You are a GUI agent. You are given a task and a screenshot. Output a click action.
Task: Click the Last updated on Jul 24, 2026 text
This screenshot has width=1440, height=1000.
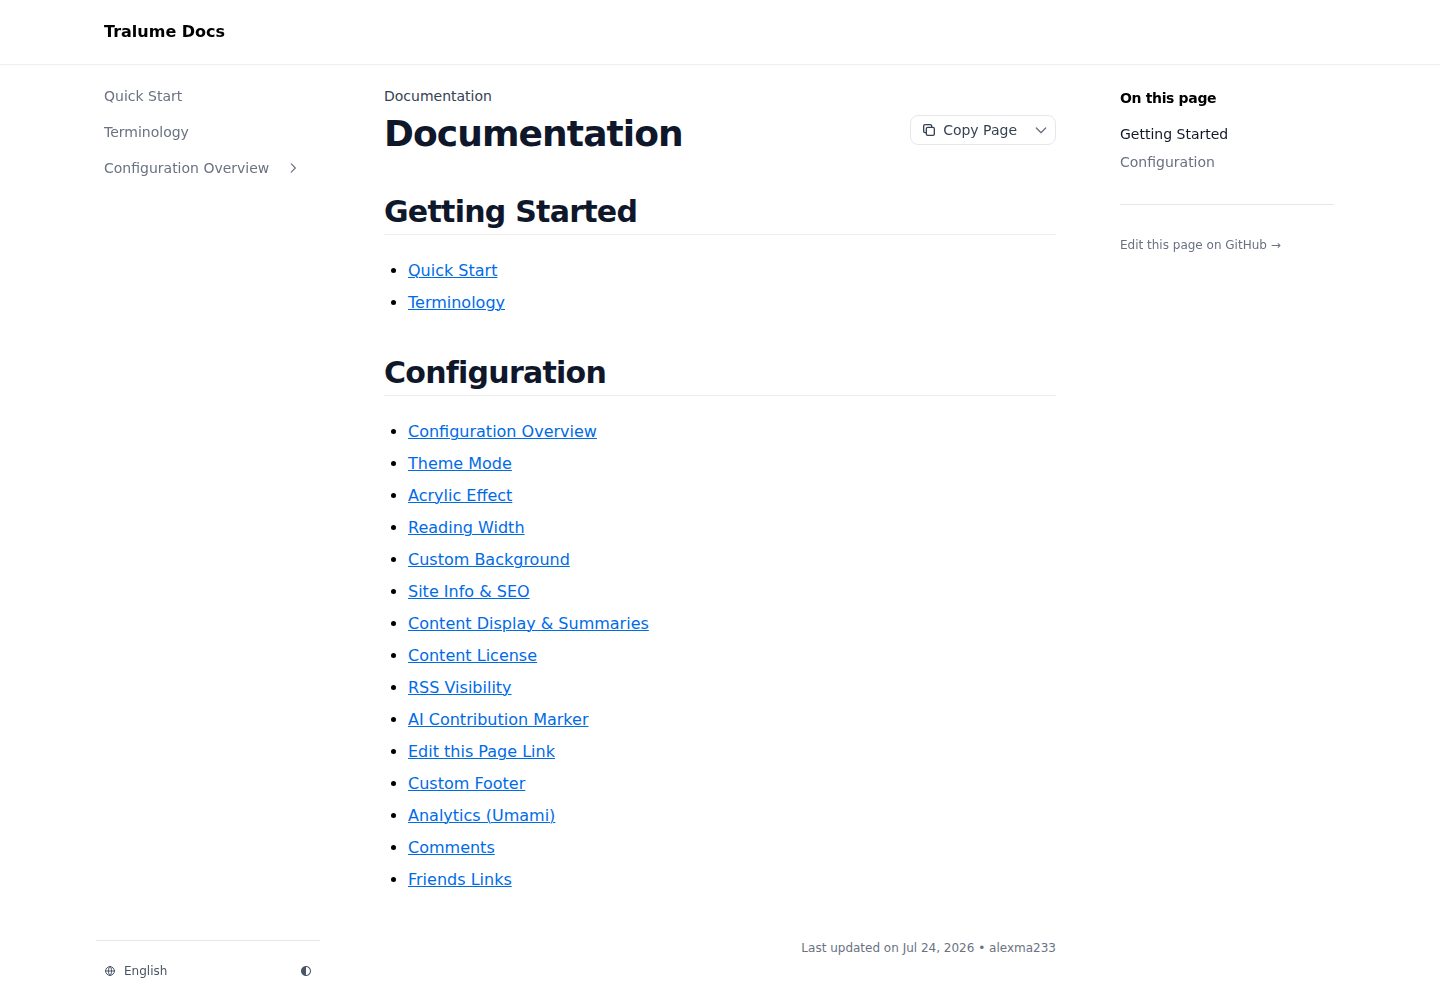pyautogui.click(x=887, y=948)
